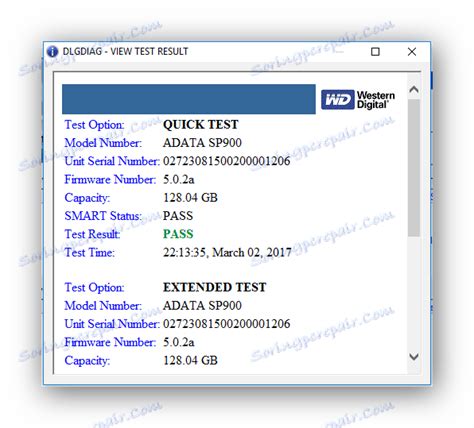Click 128.04 GB capacity under Quick Test

pos(190,198)
